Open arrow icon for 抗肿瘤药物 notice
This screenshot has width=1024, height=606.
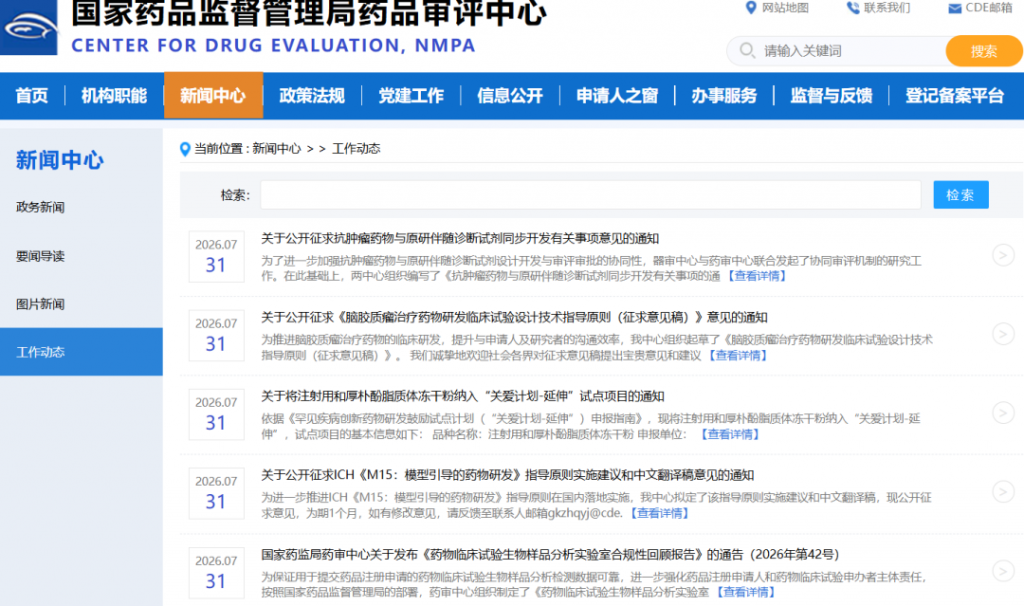click(x=1003, y=255)
